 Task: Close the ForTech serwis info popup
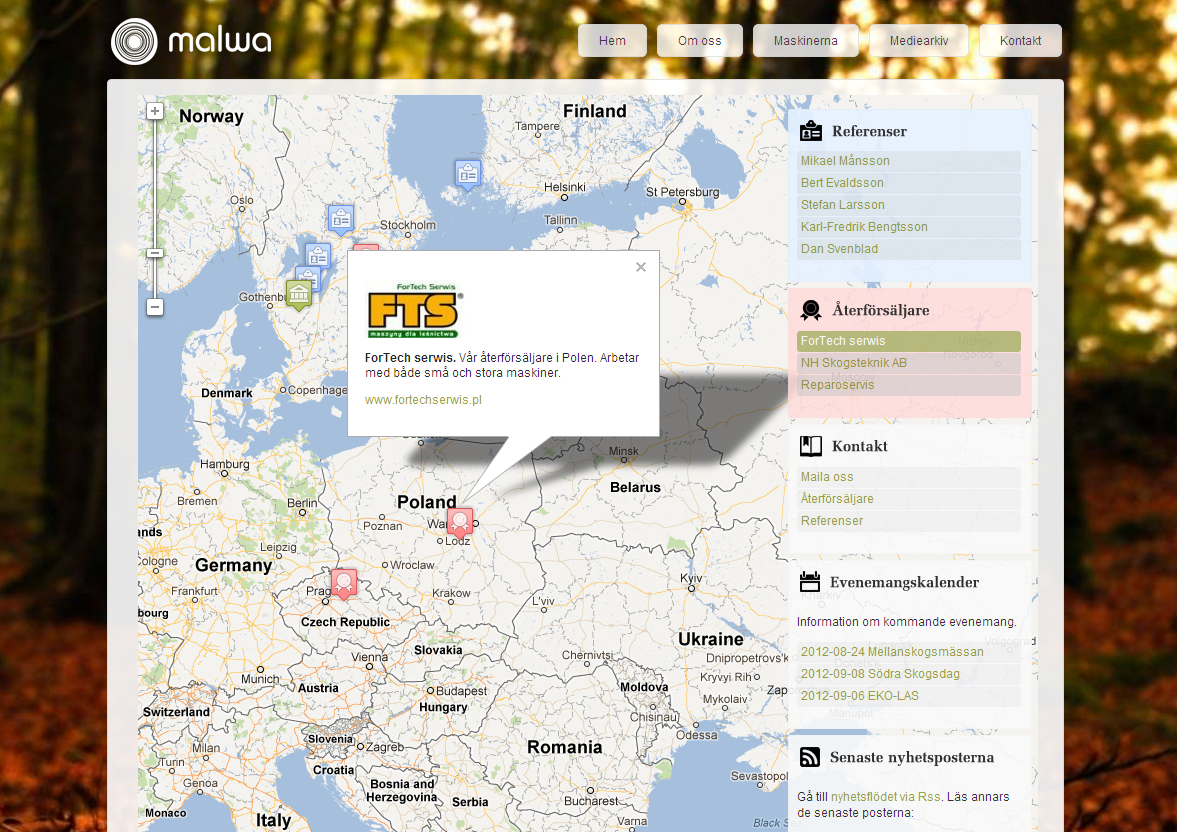[x=641, y=267]
